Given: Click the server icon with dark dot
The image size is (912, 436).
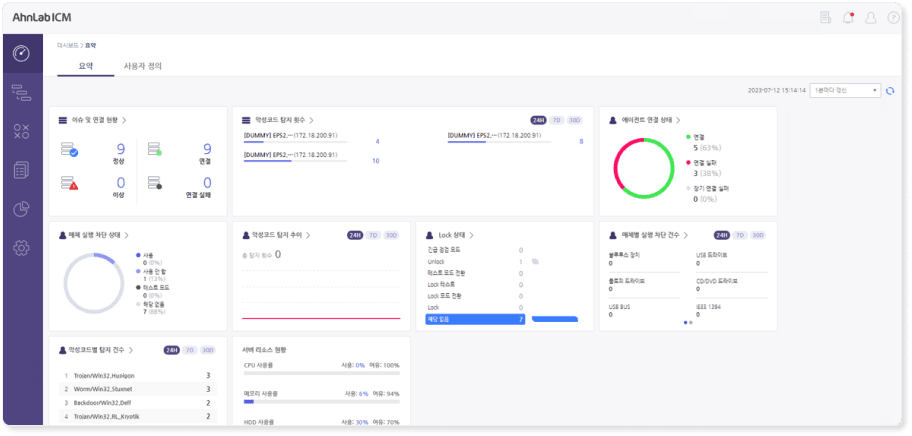Looking at the screenshot, I should click(155, 183).
